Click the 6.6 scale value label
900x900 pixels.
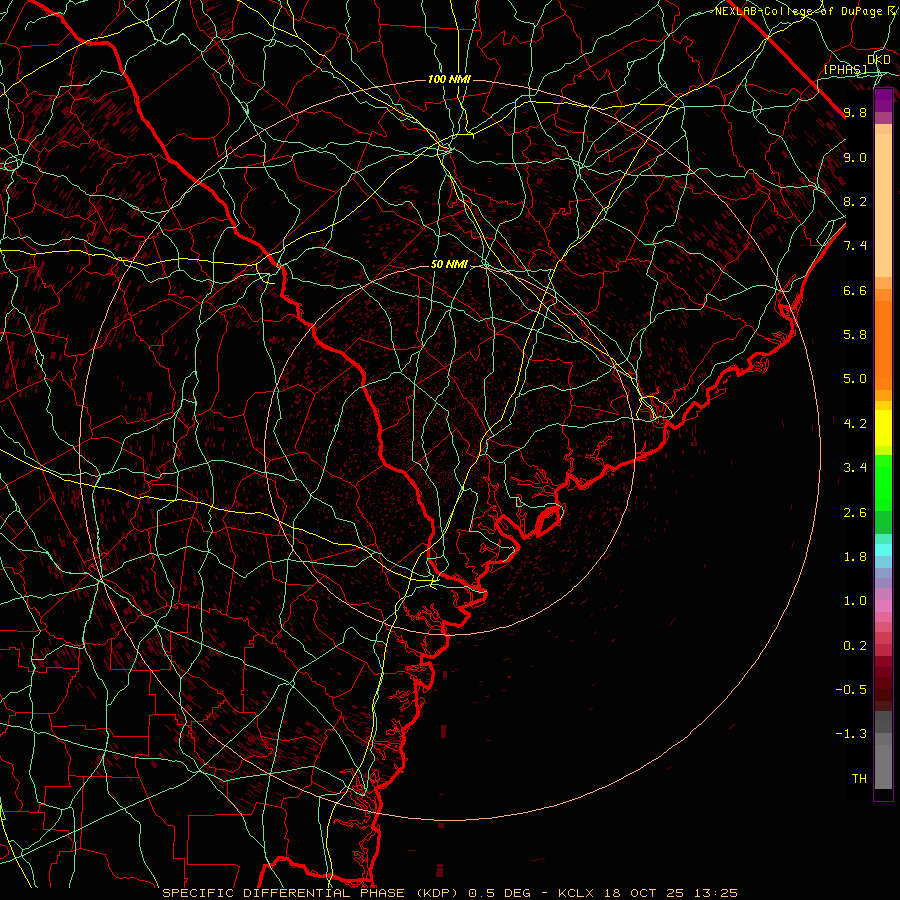coord(855,290)
